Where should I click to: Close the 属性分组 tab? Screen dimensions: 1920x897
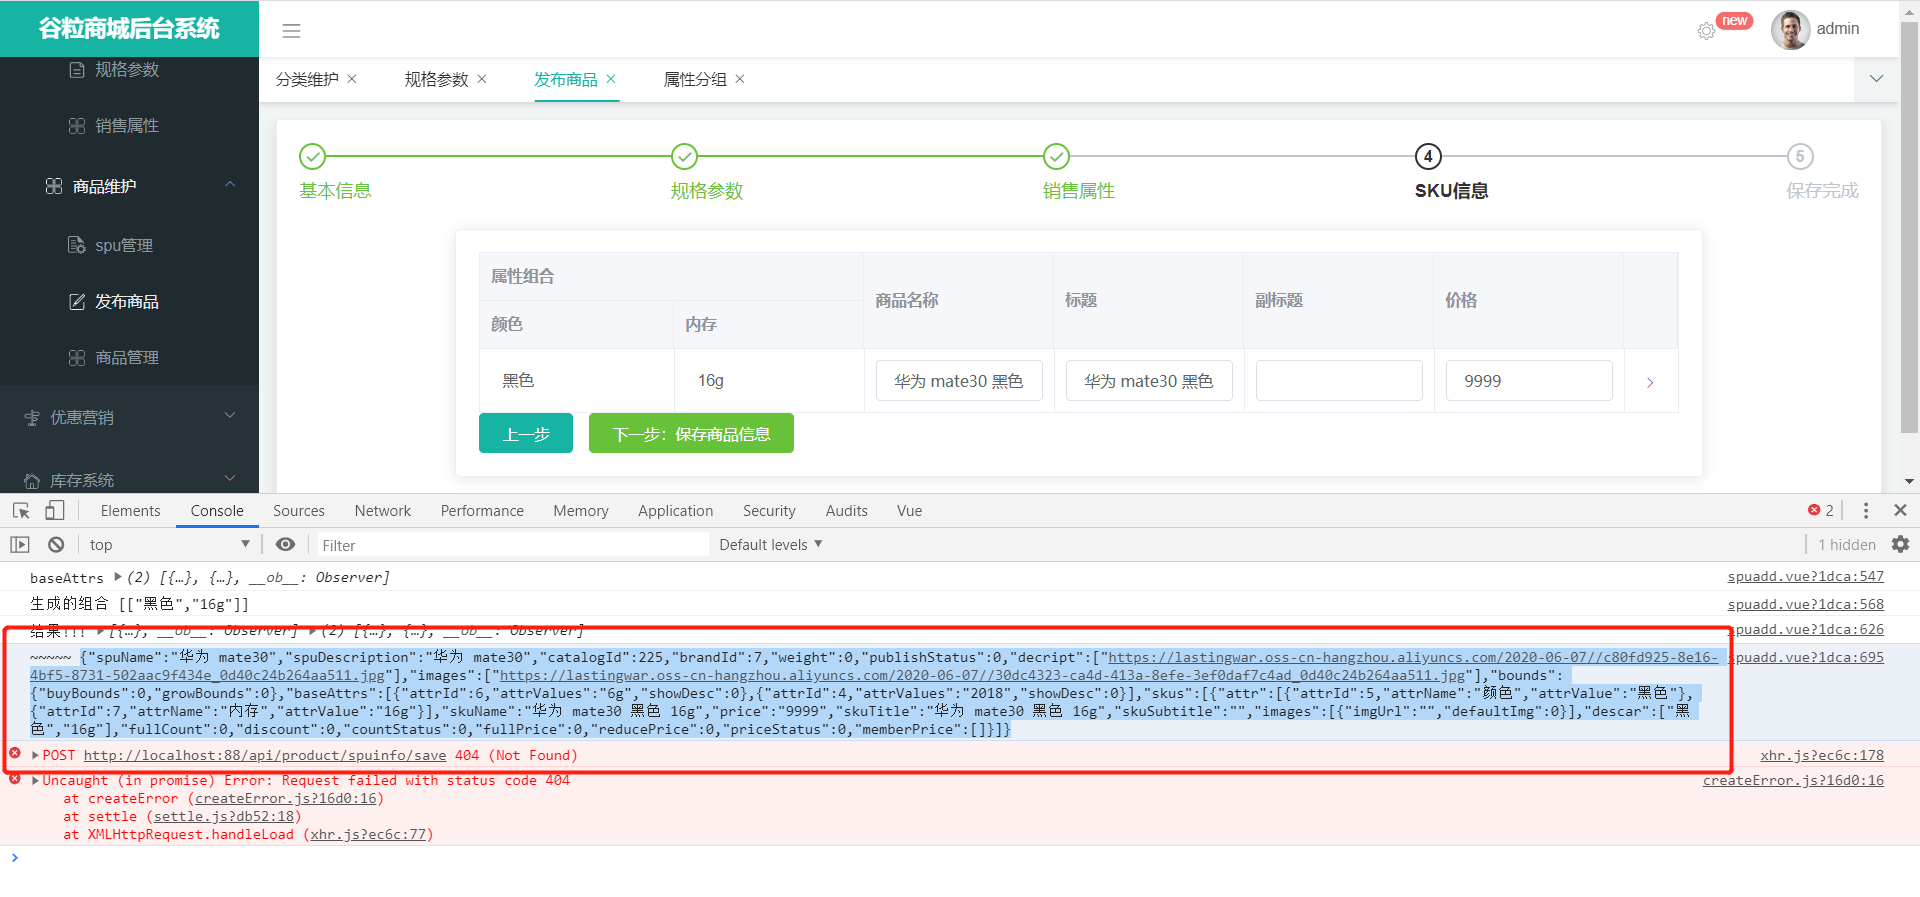coord(740,79)
